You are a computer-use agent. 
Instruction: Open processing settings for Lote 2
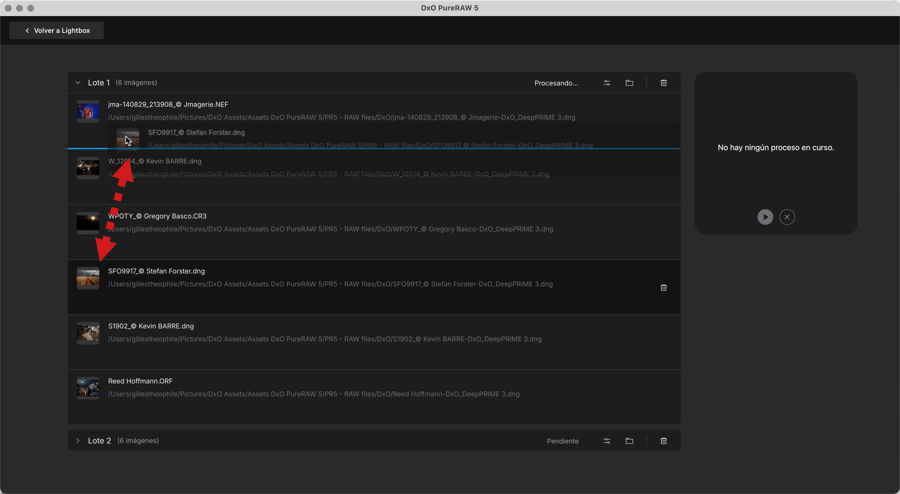click(x=607, y=441)
